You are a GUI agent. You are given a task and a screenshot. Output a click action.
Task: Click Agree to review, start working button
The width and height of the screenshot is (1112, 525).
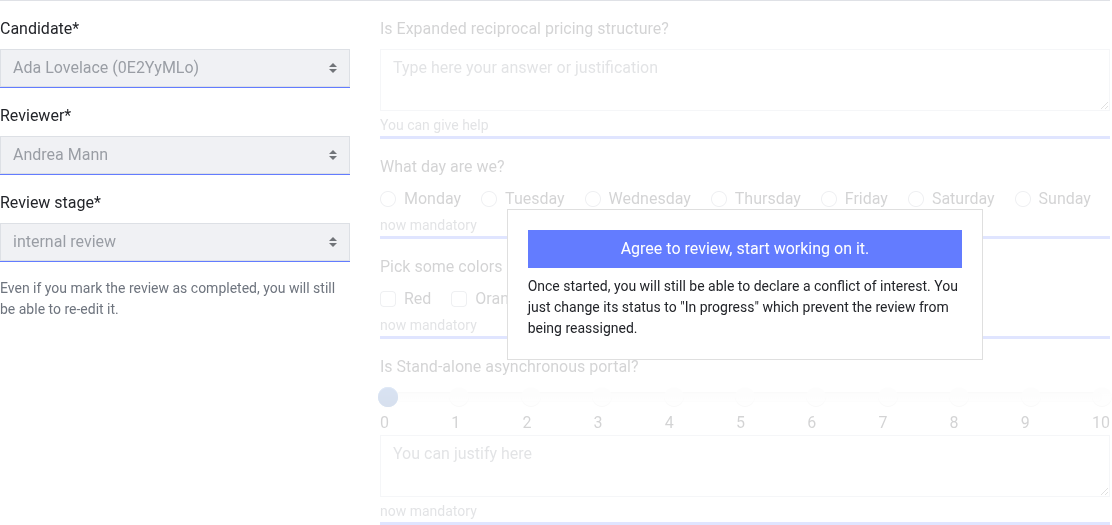click(744, 249)
